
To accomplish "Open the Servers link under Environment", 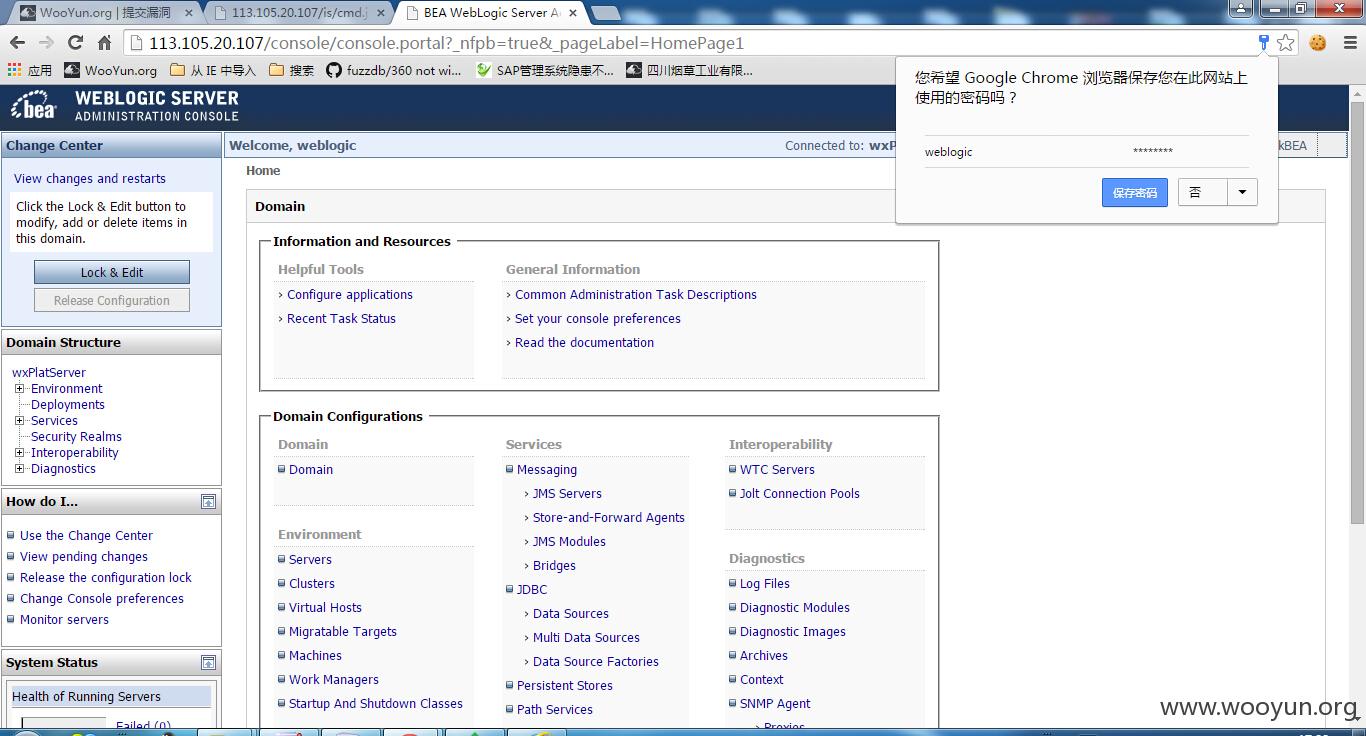I will coord(310,560).
